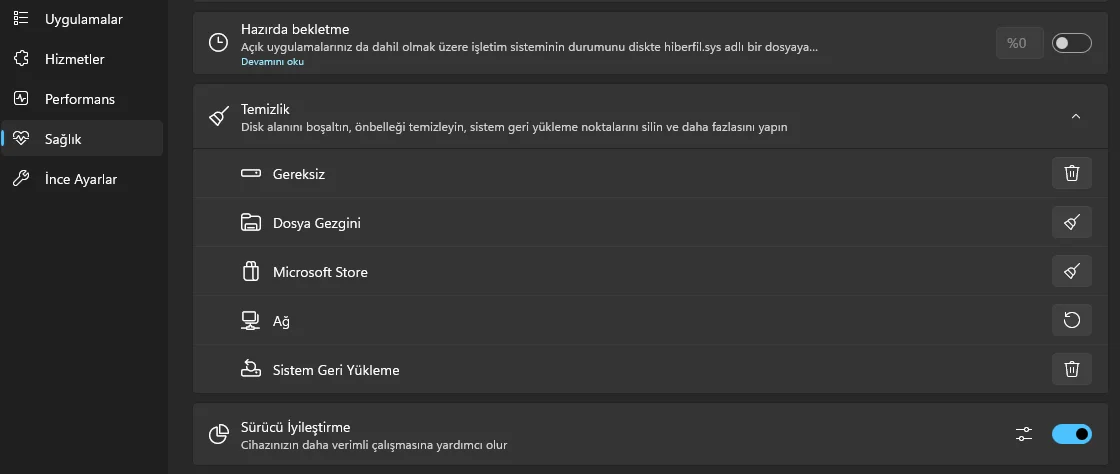Screen dimensions: 1120x474
Task: Click the Hazırda bekletme clock icon
Action: (x=218, y=43)
